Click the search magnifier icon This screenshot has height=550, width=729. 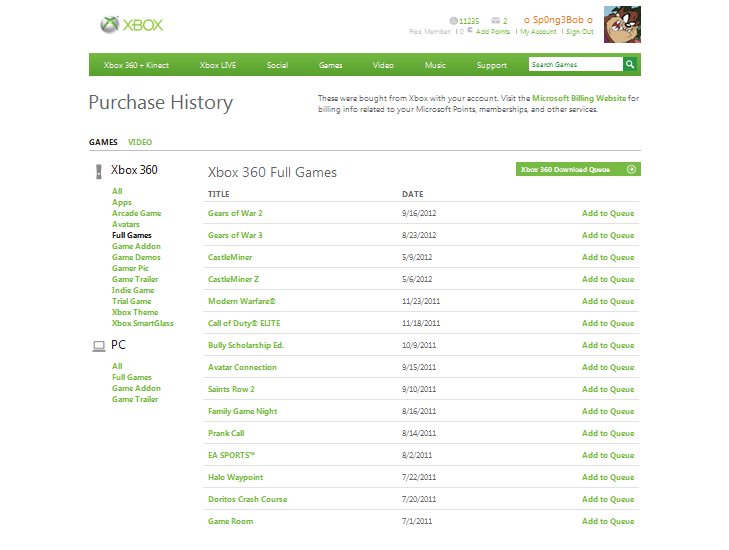point(630,64)
